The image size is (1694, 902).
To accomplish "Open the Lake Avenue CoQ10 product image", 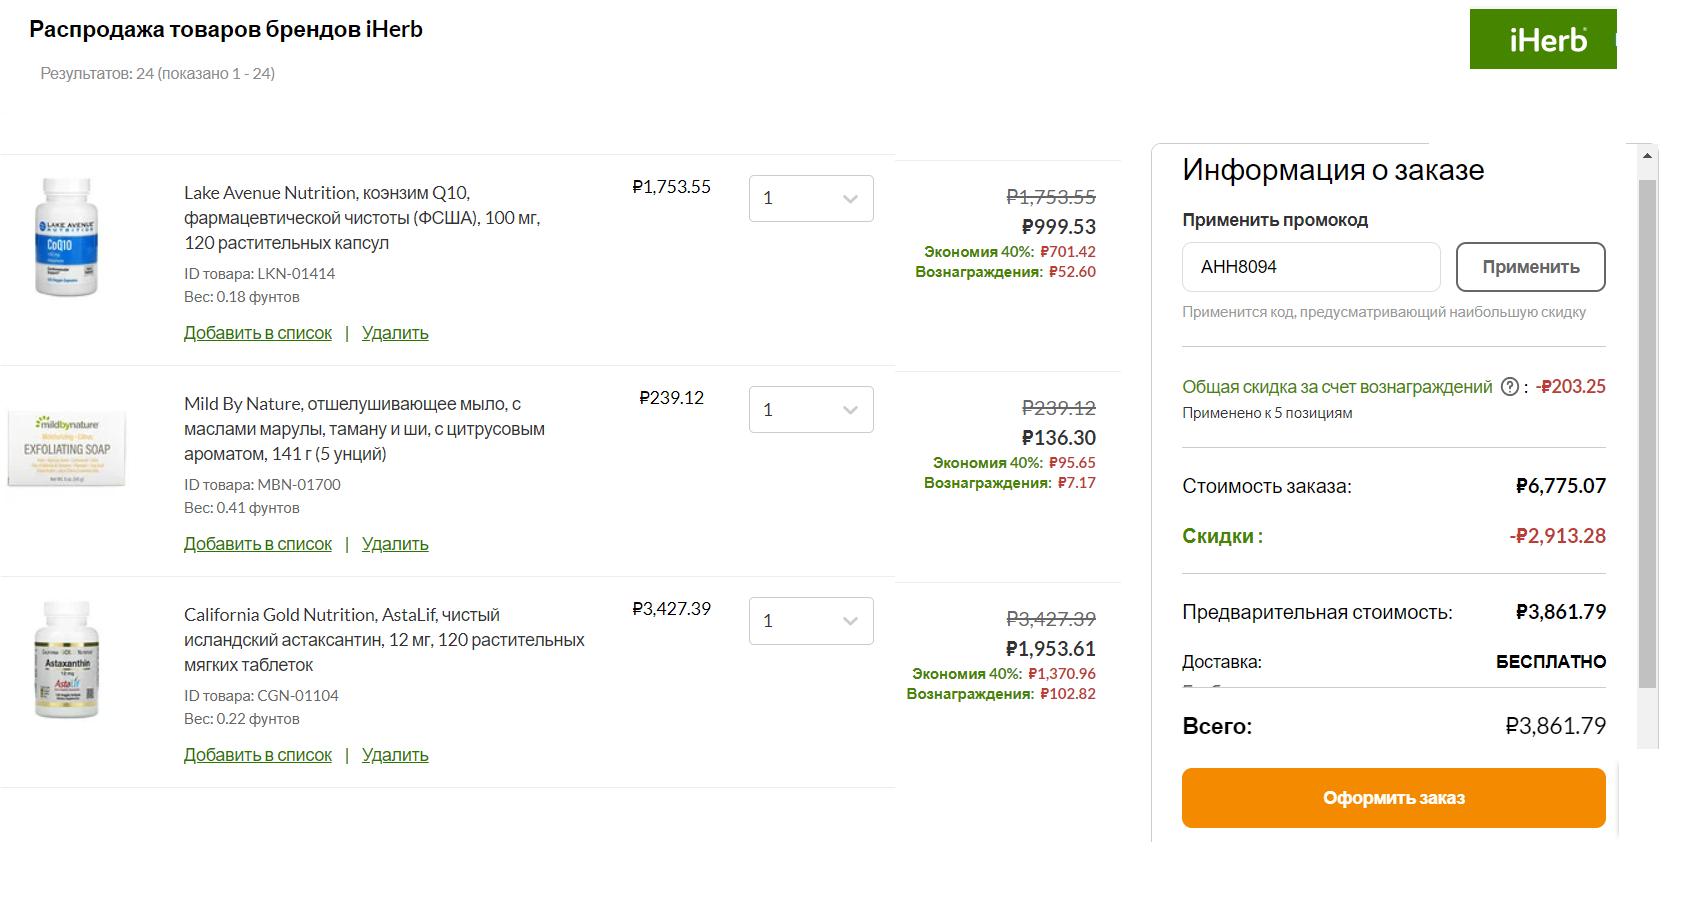I will point(66,237).
